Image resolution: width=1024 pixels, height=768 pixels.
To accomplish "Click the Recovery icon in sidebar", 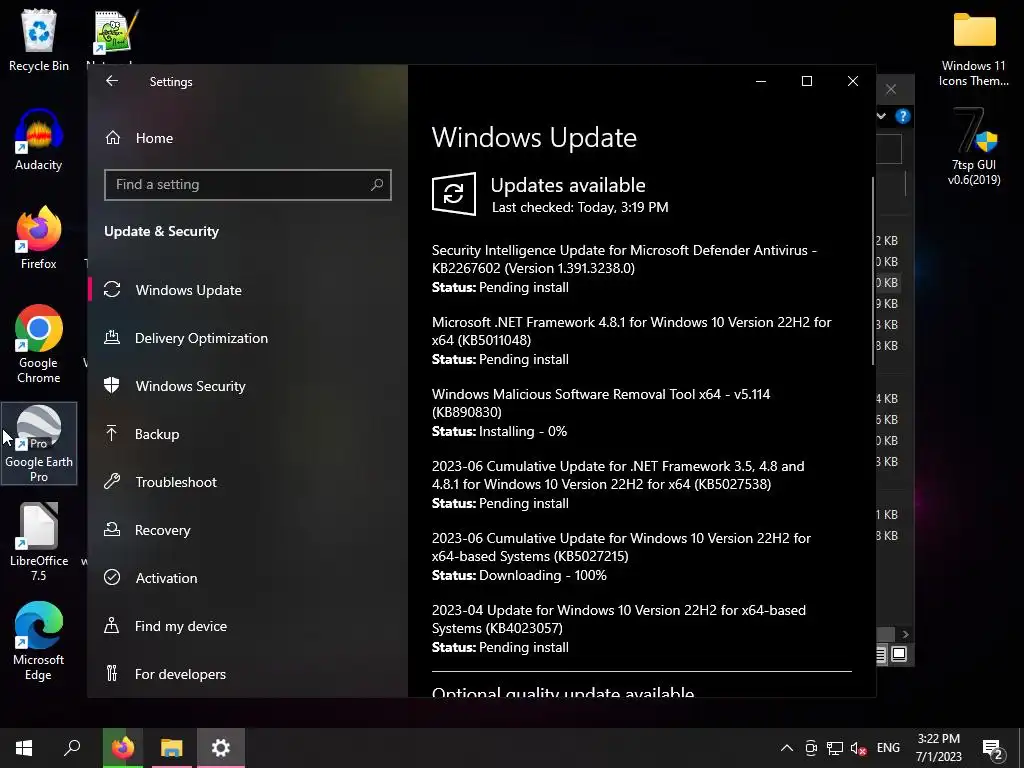I will point(112,529).
